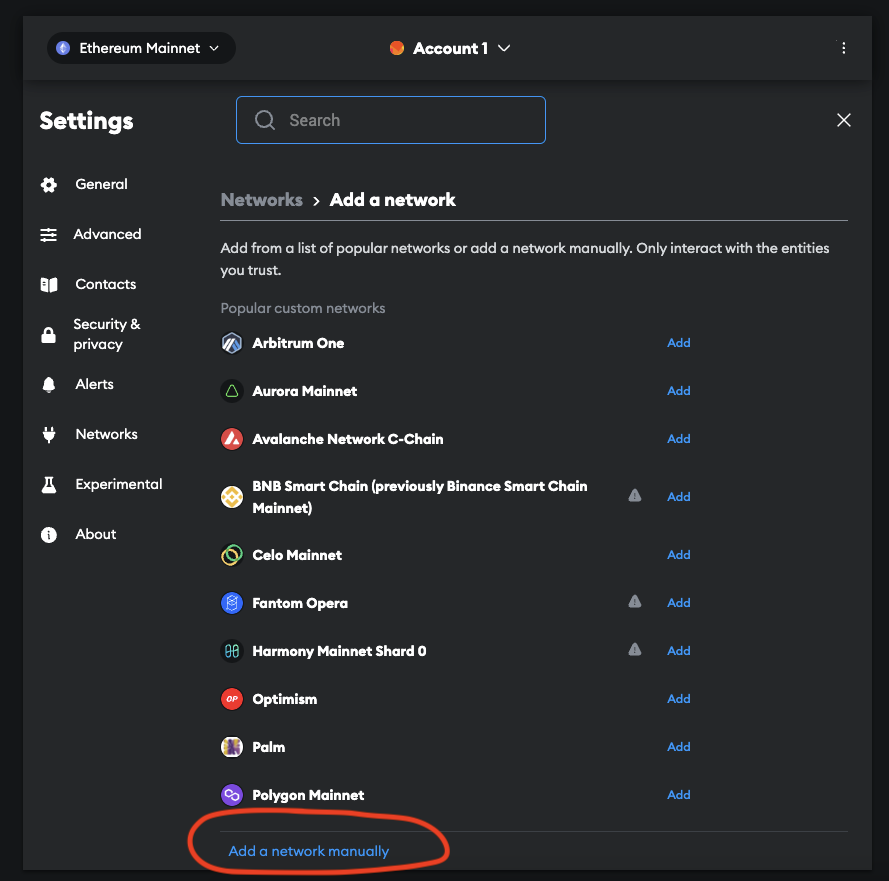
Task: Open the Ethereum Mainnet network dropdown
Action: (x=140, y=47)
